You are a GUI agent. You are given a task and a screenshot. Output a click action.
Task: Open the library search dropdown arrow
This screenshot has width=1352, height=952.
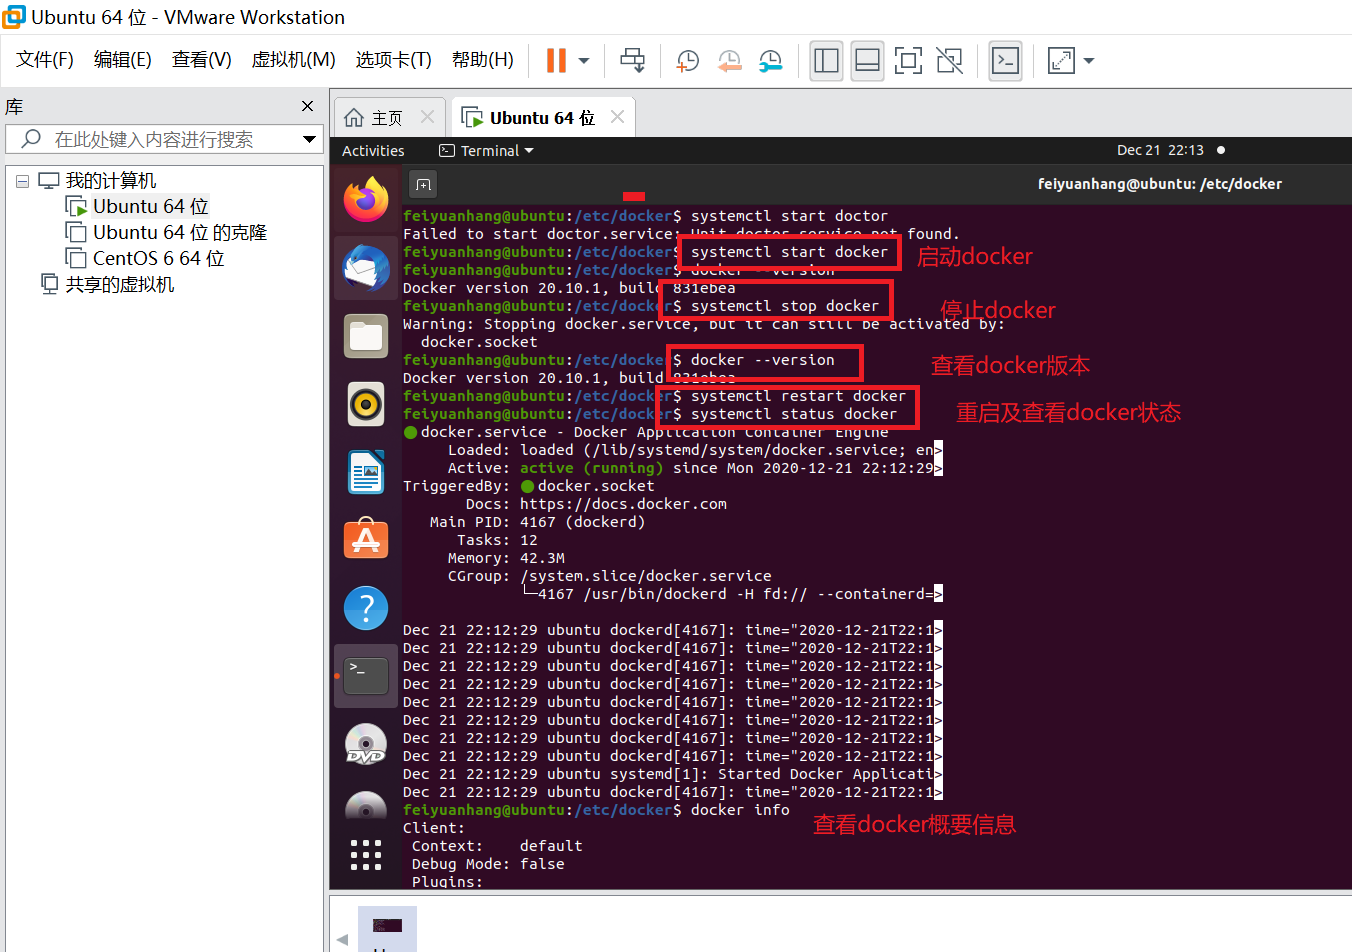click(309, 139)
